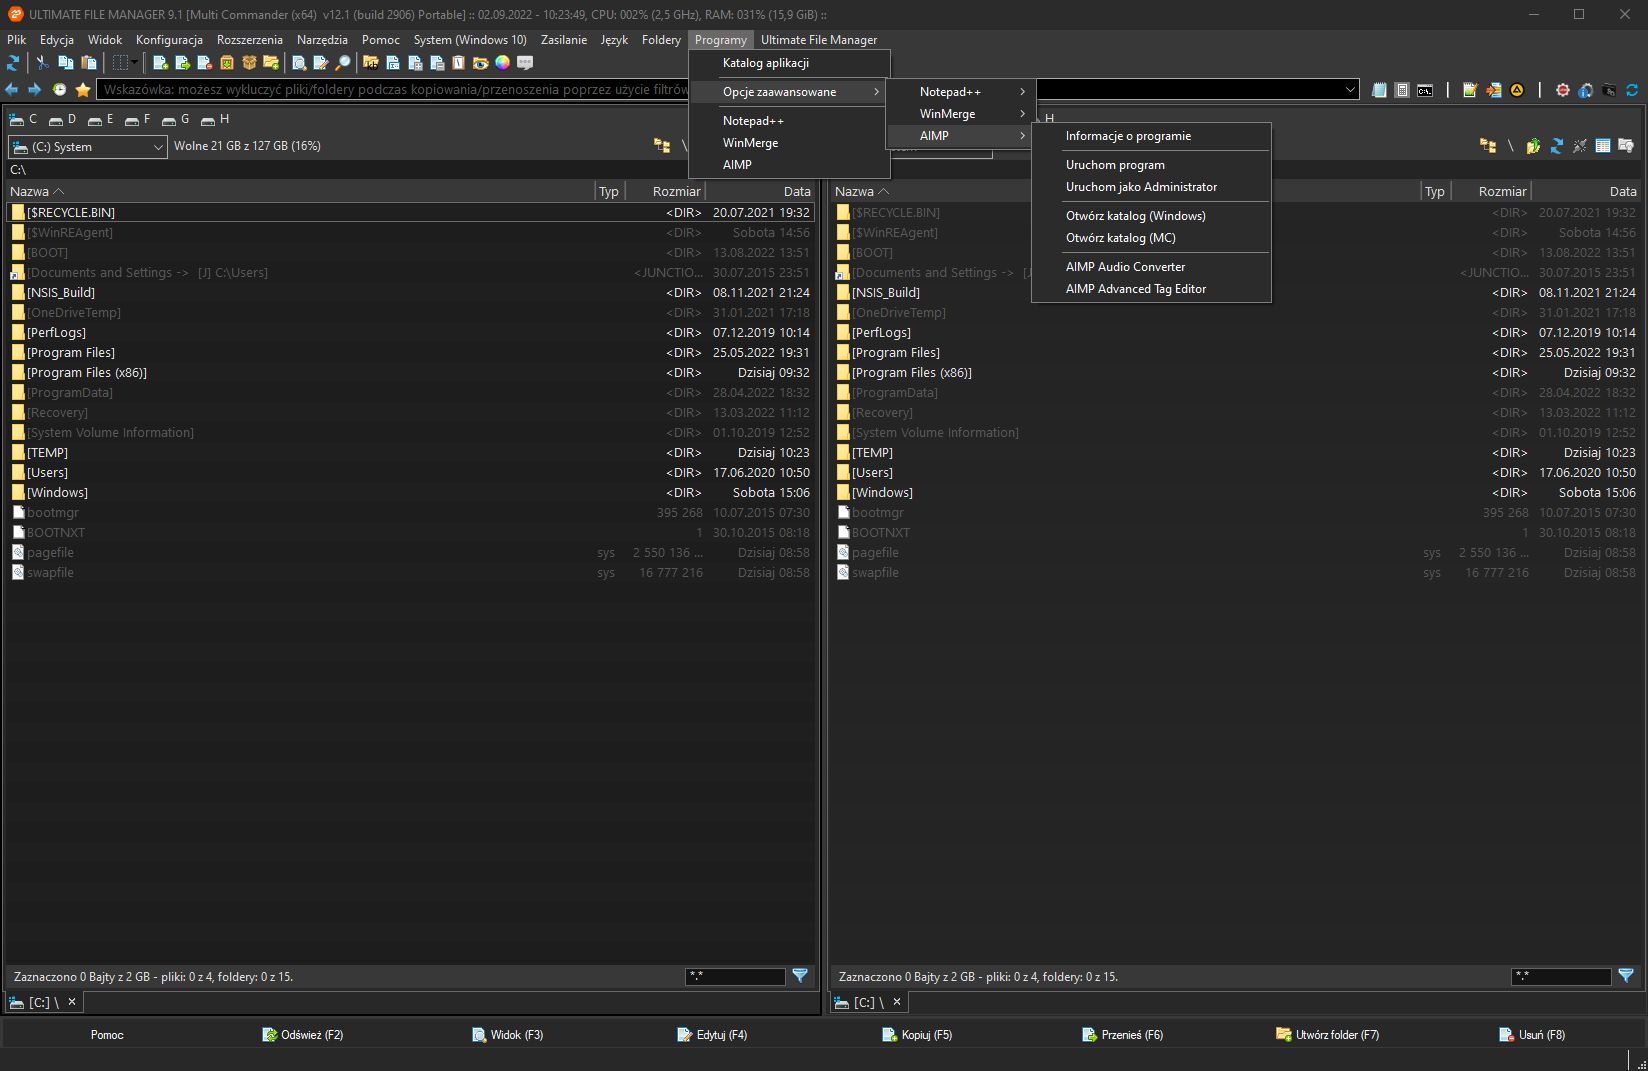1648x1071 pixels.
Task: Go back with the left arrow icon
Action: pyautogui.click(x=12, y=90)
